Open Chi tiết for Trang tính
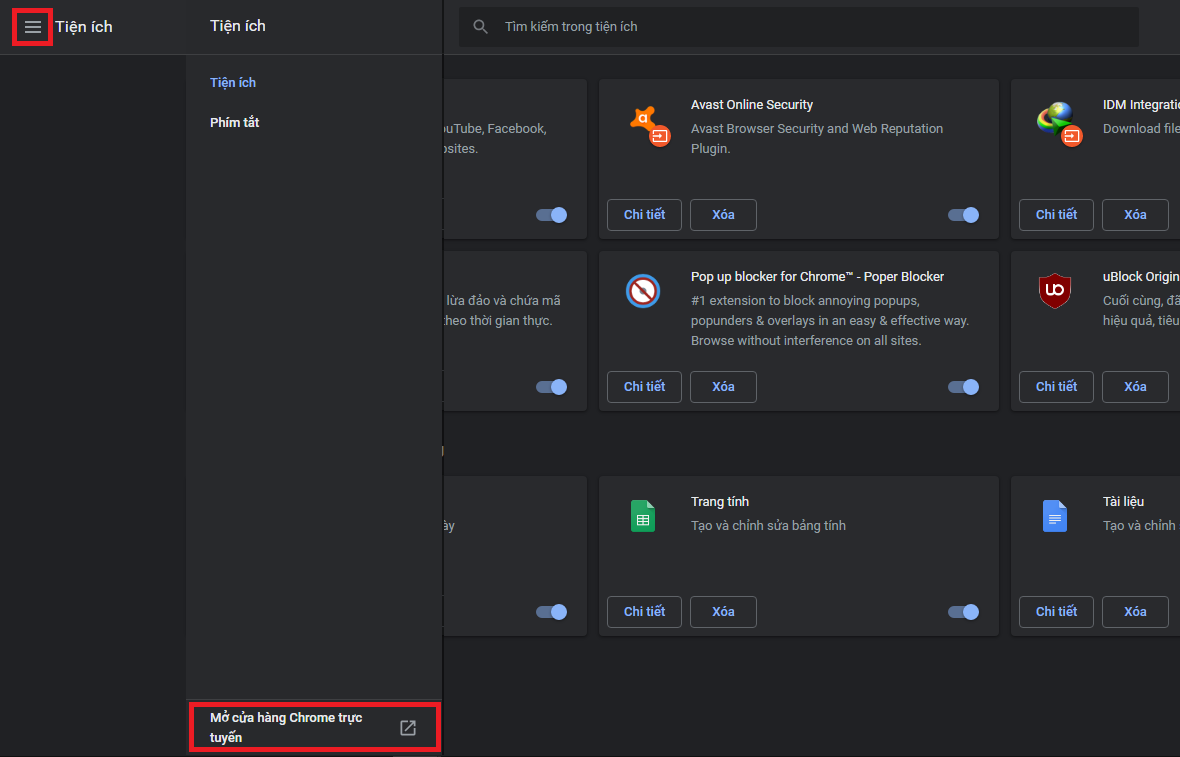Viewport: 1180px width, 757px height. point(644,612)
